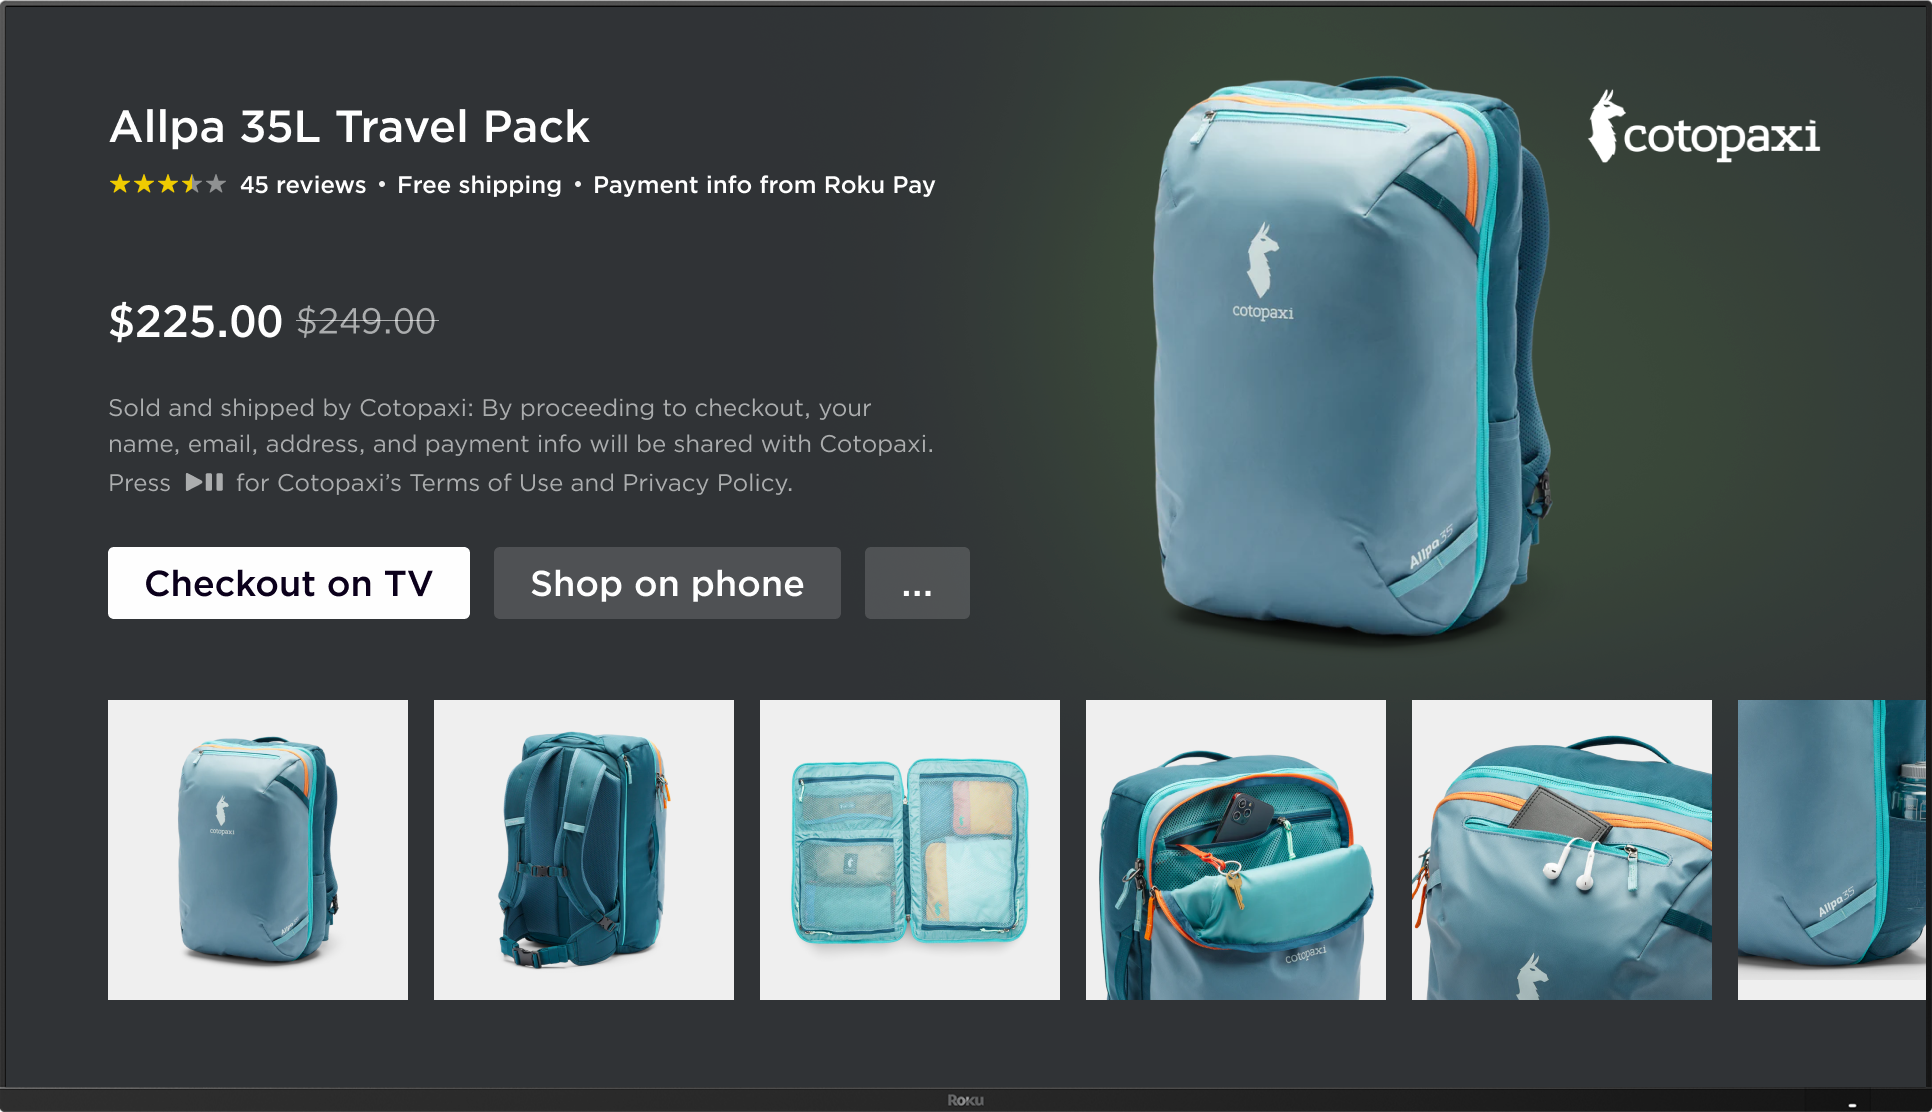Click the Allpa 35L Travel Pack title

[x=349, y=127]
